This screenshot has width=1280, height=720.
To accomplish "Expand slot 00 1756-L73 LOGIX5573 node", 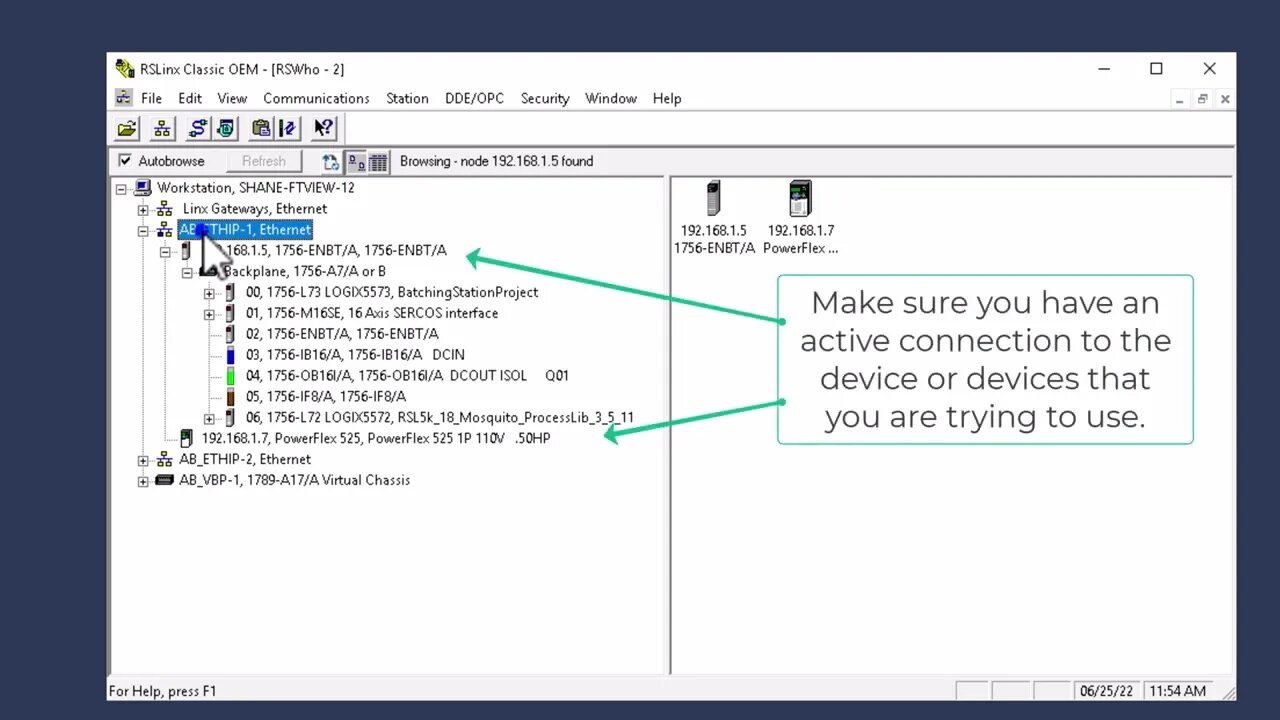I will pyautogui.click(x=209, y=293).
